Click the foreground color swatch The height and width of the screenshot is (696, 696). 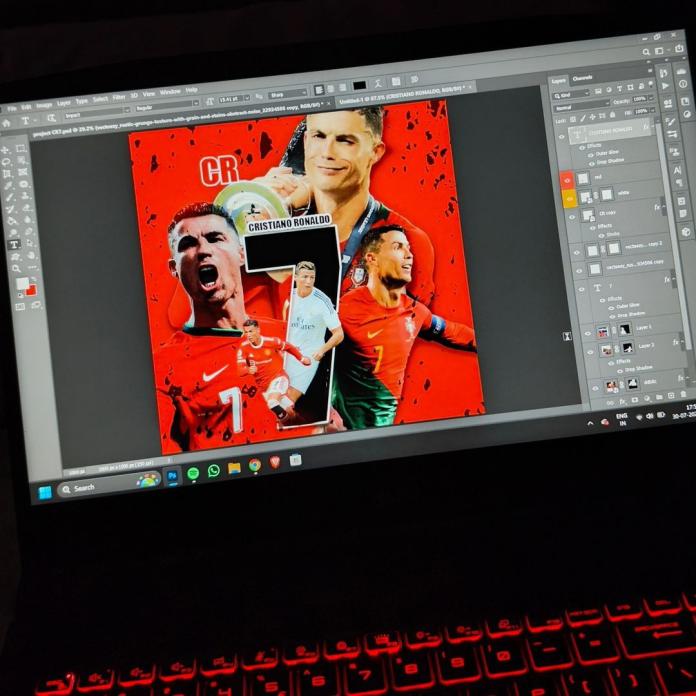click(x=22, y=283)
